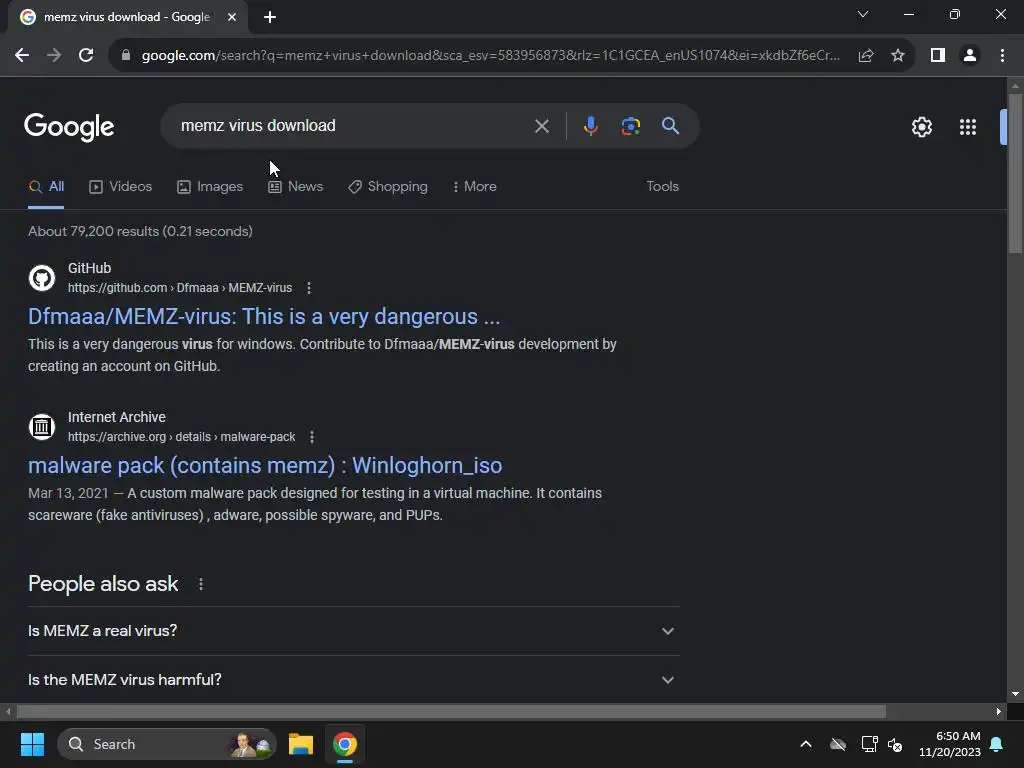The image size is (1024, 768).
Task: Switch to the News tab
Action: point(295,187)
